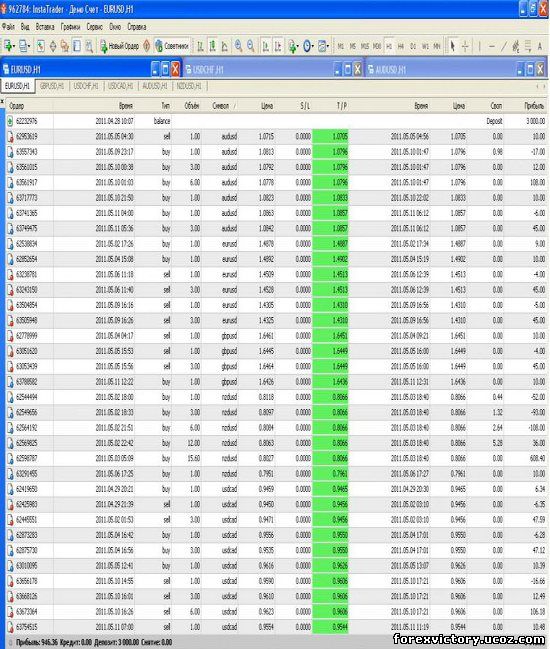Sort history by the Прибыль column header
This screenshot has width=550, height=649.
(534, 106)
